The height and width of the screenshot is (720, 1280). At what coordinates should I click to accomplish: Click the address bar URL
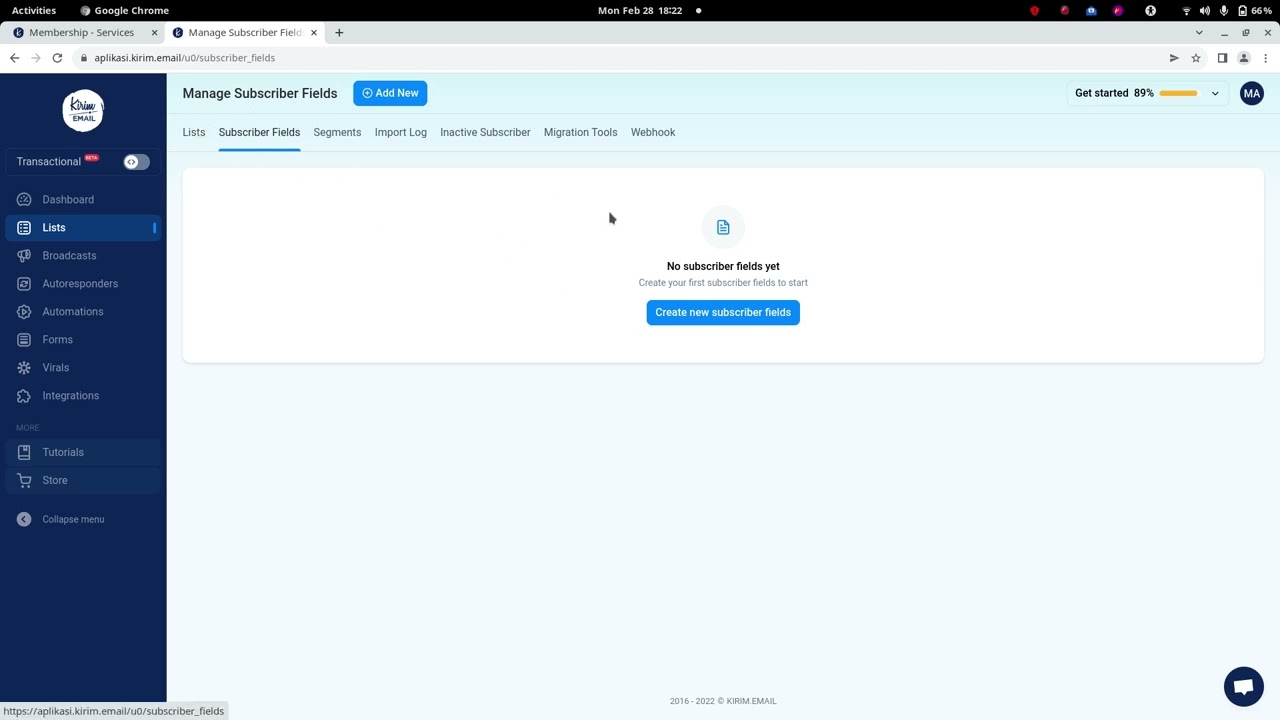185,58
